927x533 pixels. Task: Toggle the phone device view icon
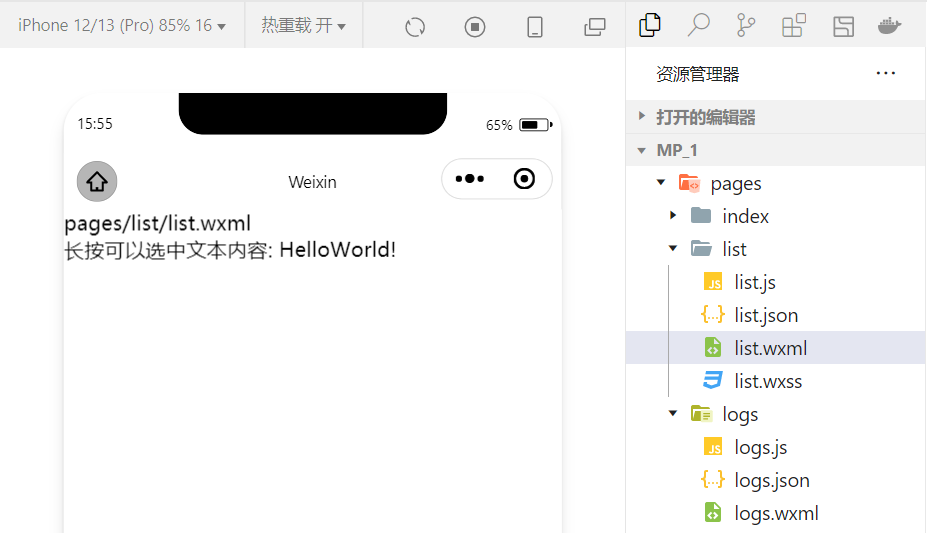pyautogui.click(x=534, y=27)
